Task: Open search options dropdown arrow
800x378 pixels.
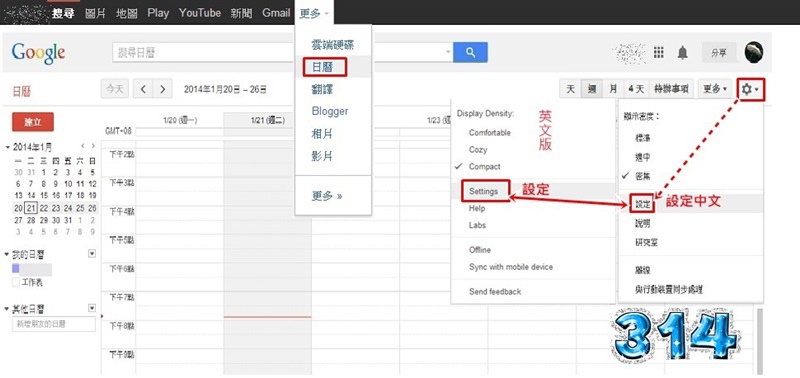Action: [x=448, y=52]
